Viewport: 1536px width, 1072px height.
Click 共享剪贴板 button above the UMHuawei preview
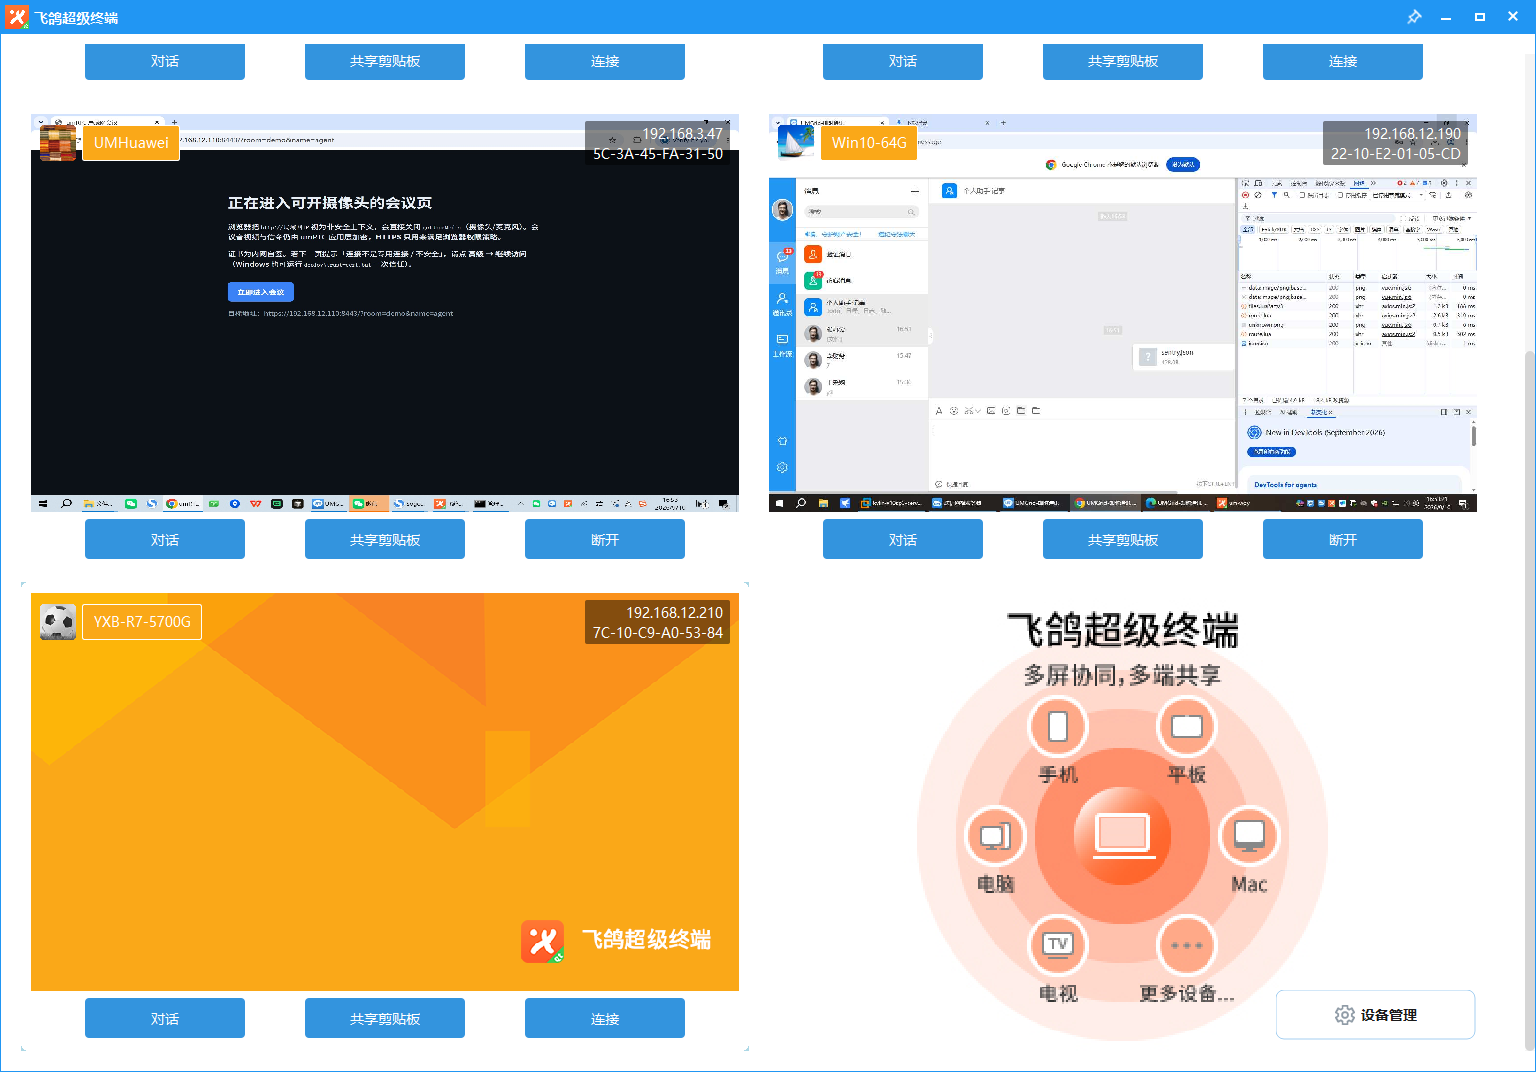(385, 61)
